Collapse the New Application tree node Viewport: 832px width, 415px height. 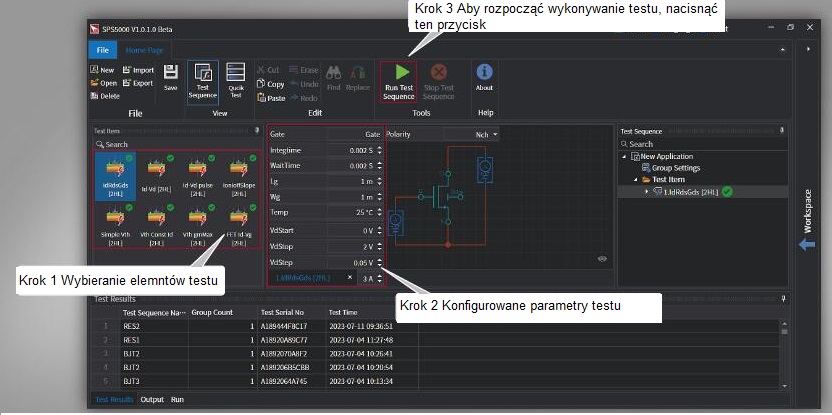pyautogui.click(x=624, y=157)
